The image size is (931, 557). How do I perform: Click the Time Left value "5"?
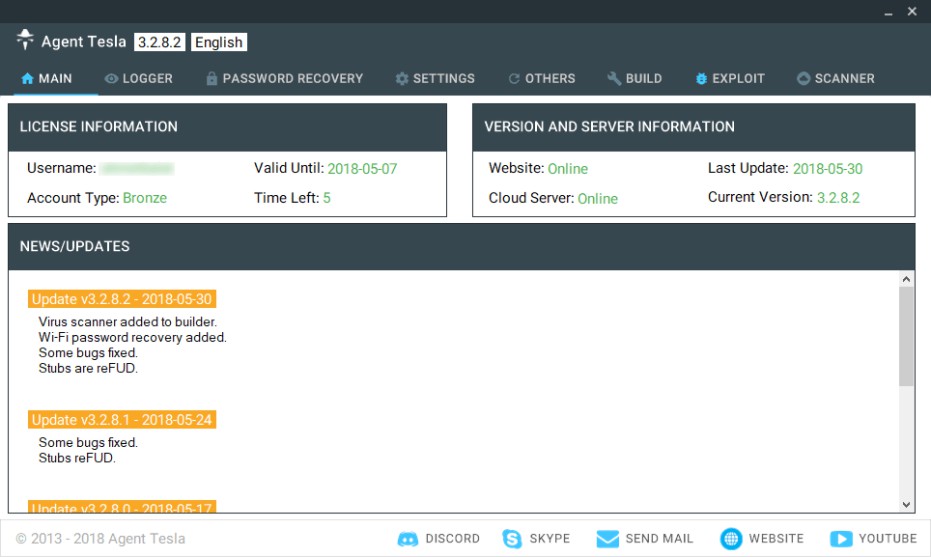point(327,198)
